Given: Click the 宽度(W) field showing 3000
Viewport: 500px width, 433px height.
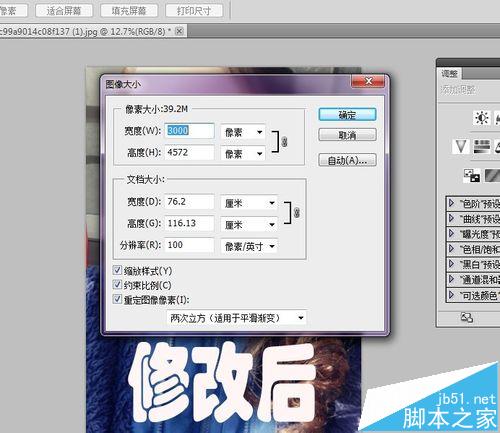Looking at the screenshot, I should (x=189, y=131).
